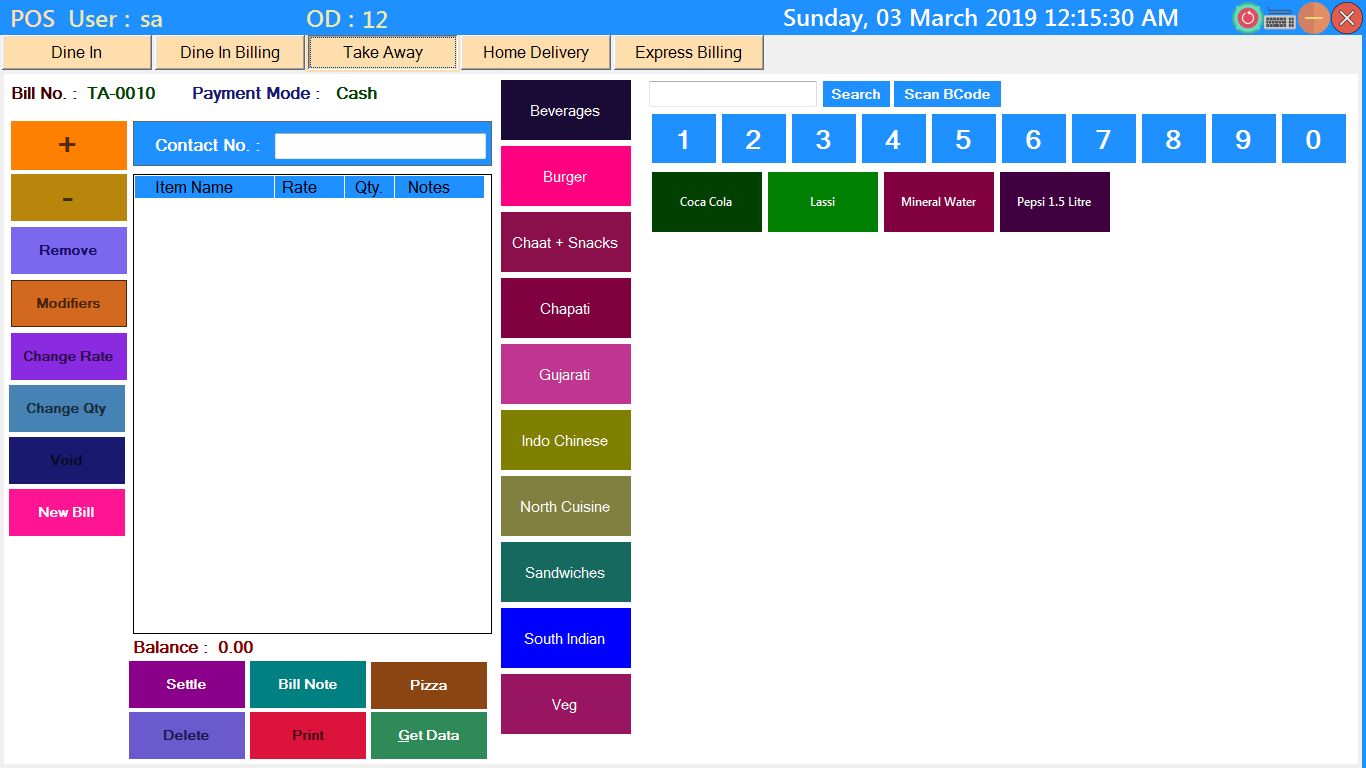Tap number 0 on the keypad
Viewport: 1366px width, 768px height.
coord(1314,139)
